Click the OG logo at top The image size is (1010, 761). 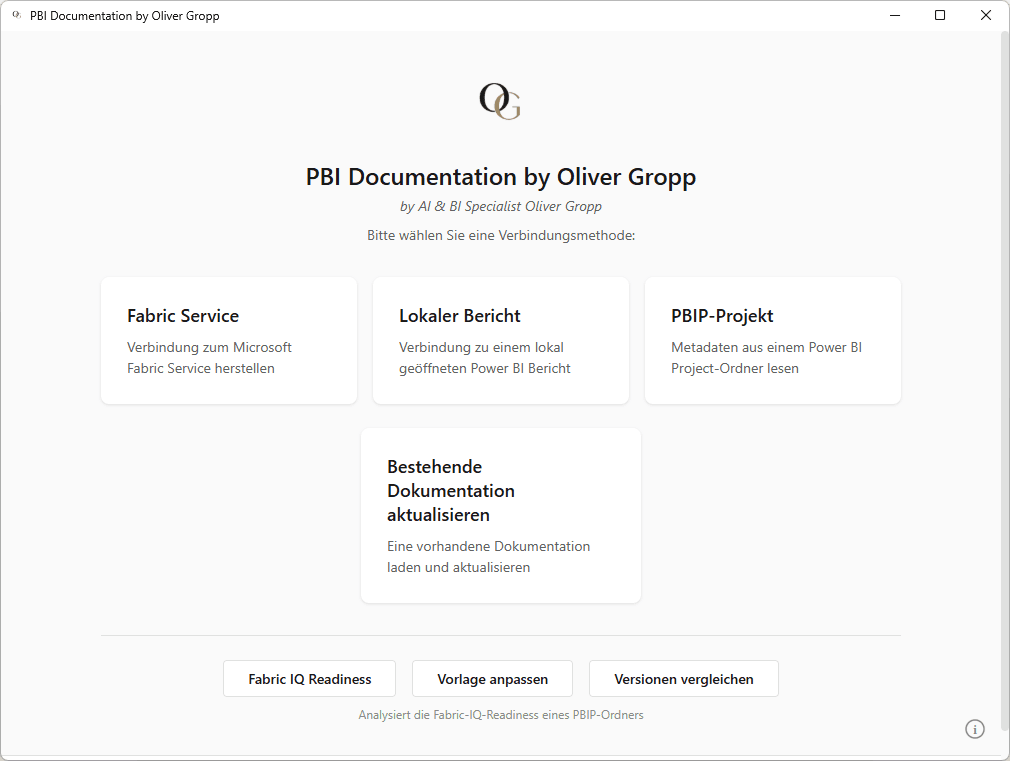pos(500,101)
